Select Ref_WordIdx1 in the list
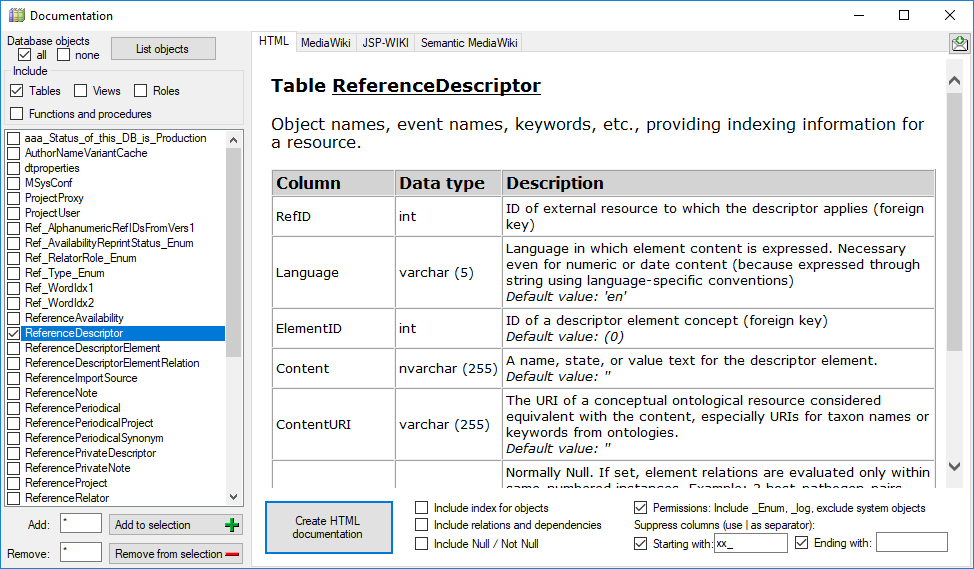Viewport: 974px width, 569px height. pos(60,288)
